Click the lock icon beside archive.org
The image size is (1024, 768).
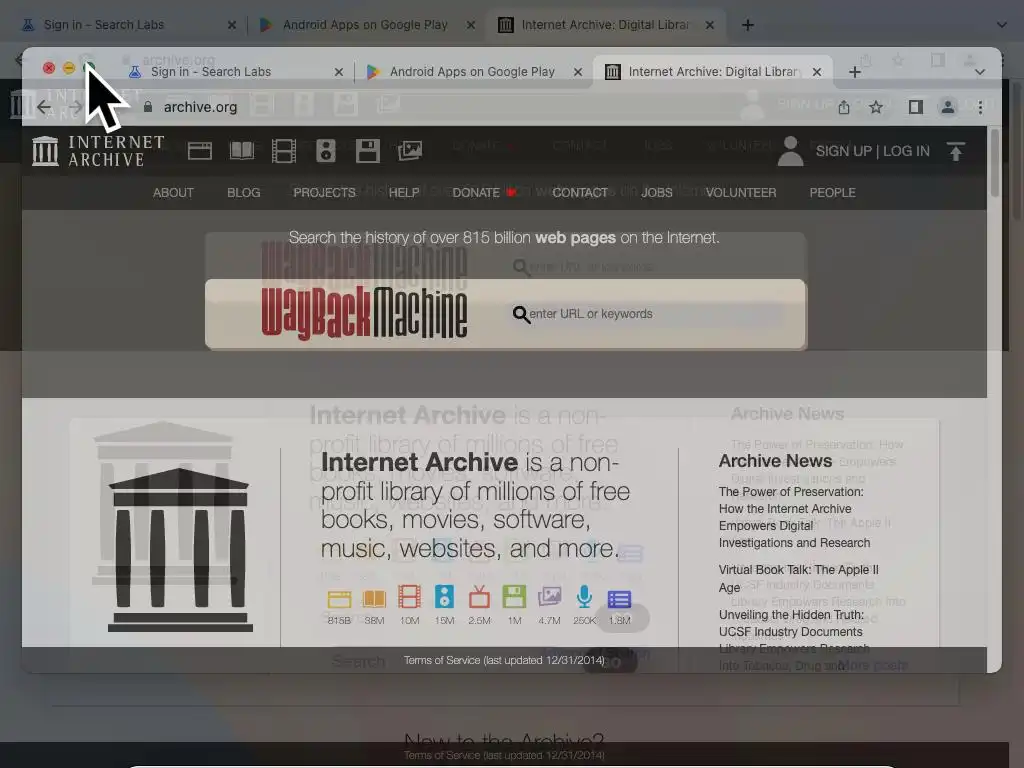(148, 107)
